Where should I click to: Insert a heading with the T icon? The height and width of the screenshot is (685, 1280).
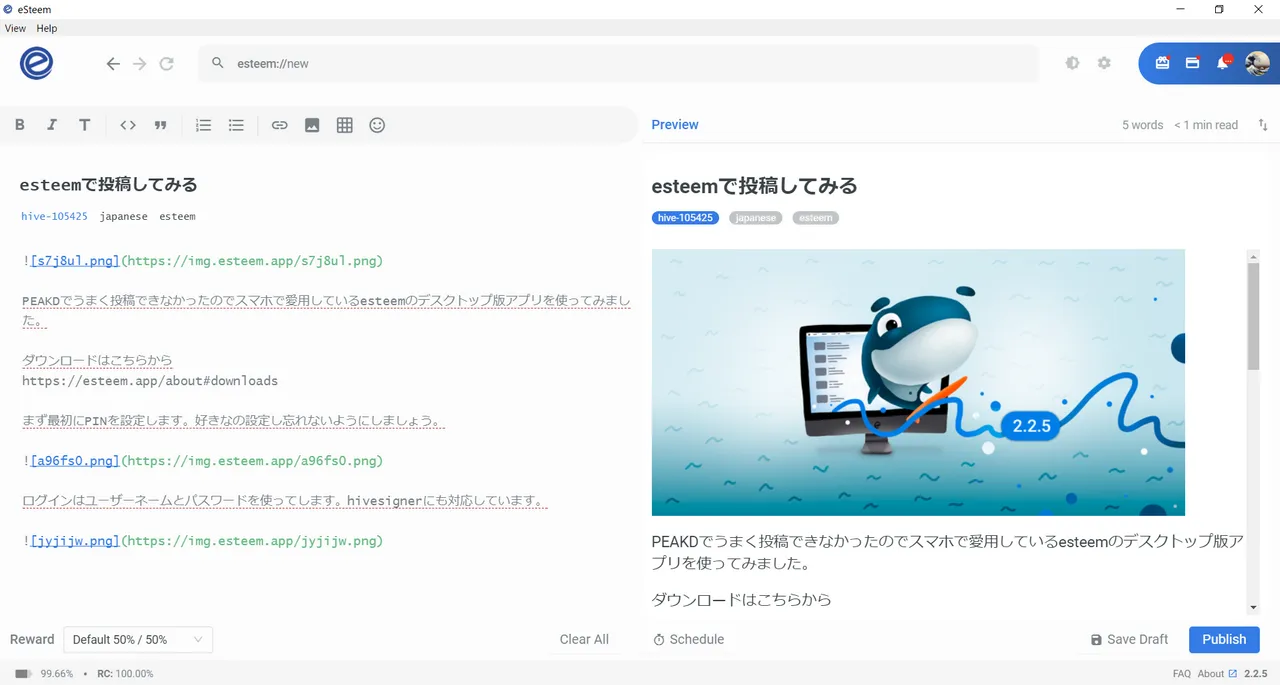coord(85,125)
